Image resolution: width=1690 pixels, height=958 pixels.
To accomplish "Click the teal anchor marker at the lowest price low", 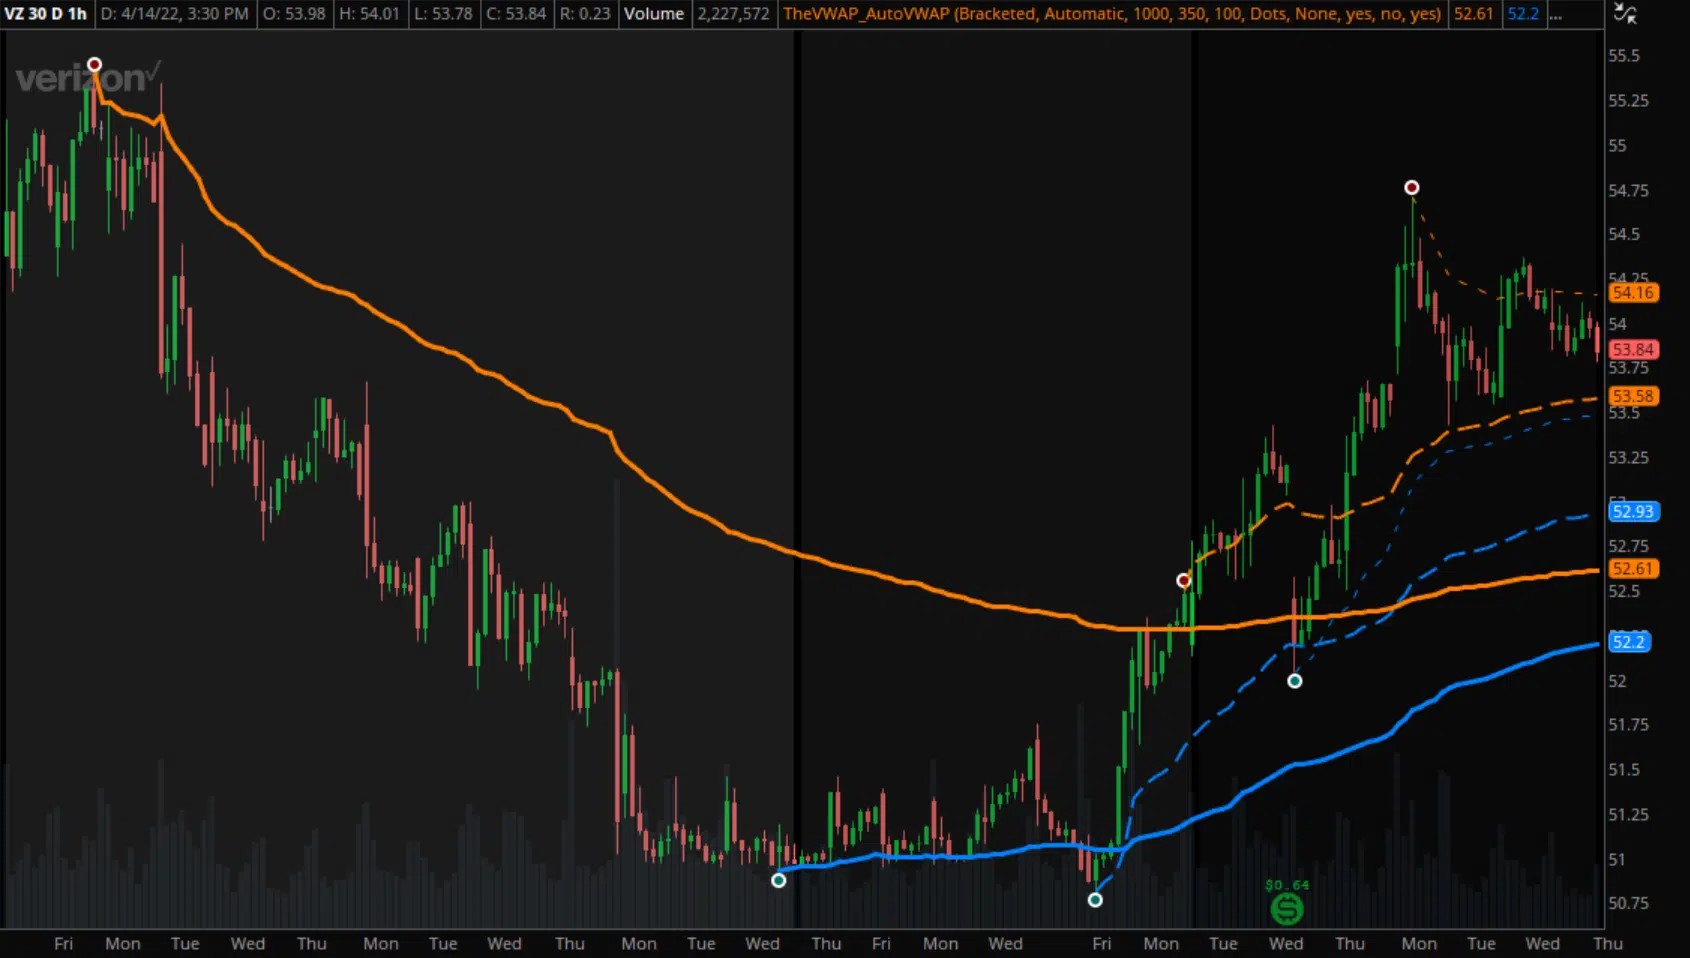I will pos(1095,900).
